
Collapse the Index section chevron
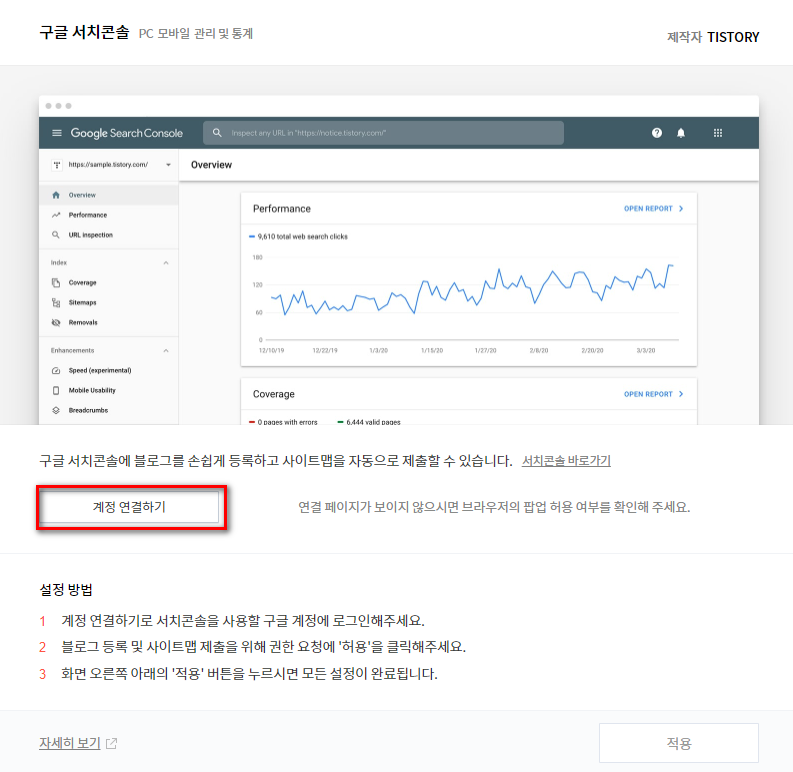166,263
